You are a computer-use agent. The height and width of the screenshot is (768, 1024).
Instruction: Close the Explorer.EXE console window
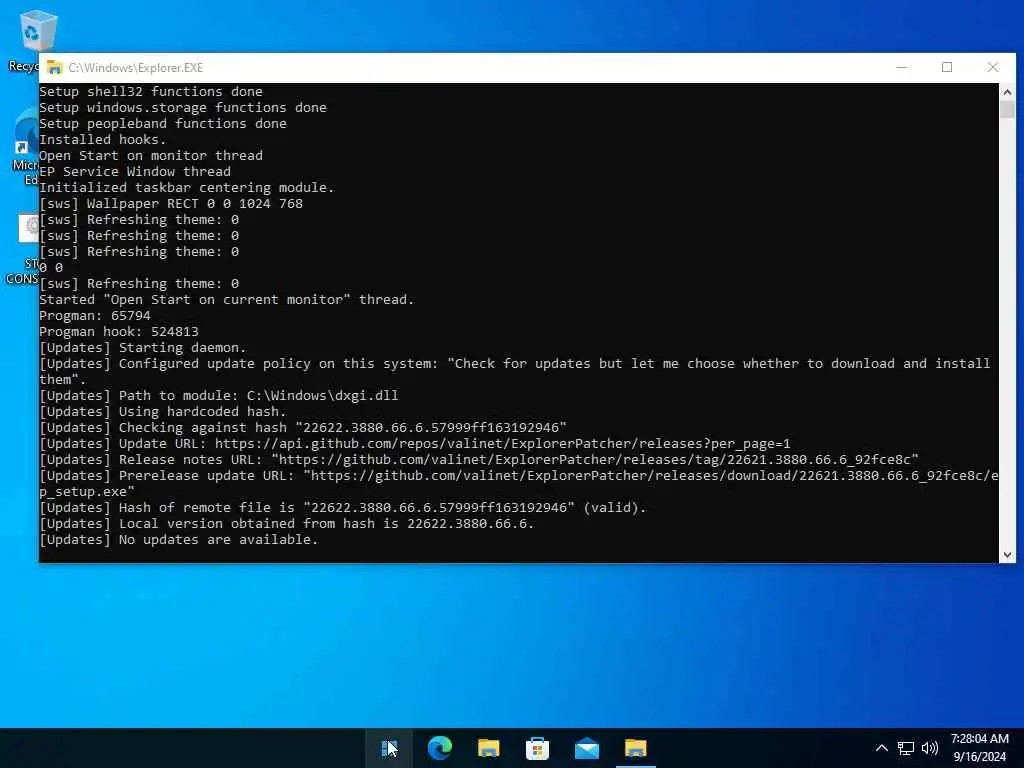(x=993, y=67)
